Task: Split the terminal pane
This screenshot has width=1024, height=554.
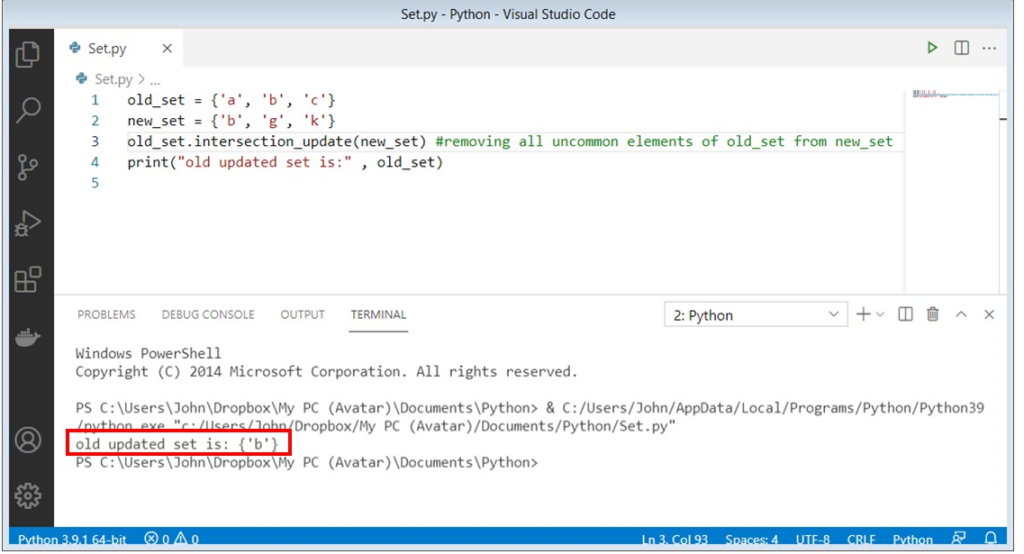Action: point(905,314)
